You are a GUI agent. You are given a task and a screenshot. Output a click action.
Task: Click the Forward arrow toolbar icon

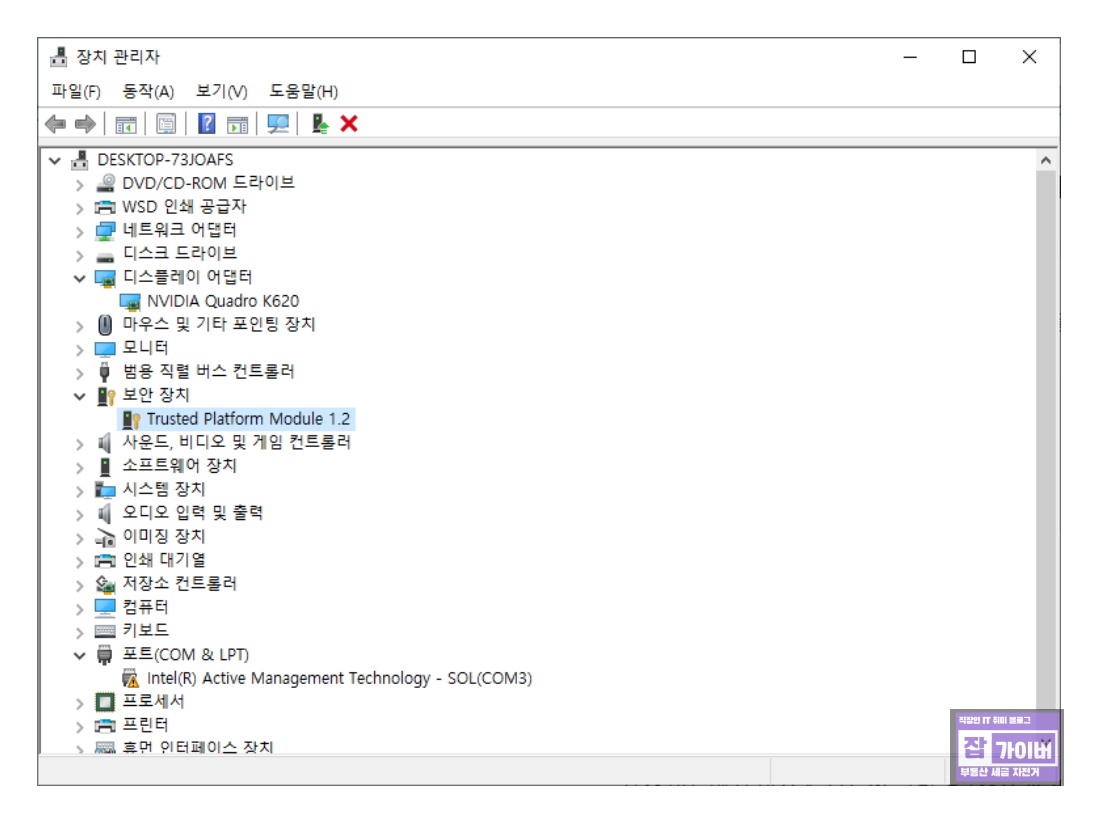pyautogui.click(x=85, y=125)
